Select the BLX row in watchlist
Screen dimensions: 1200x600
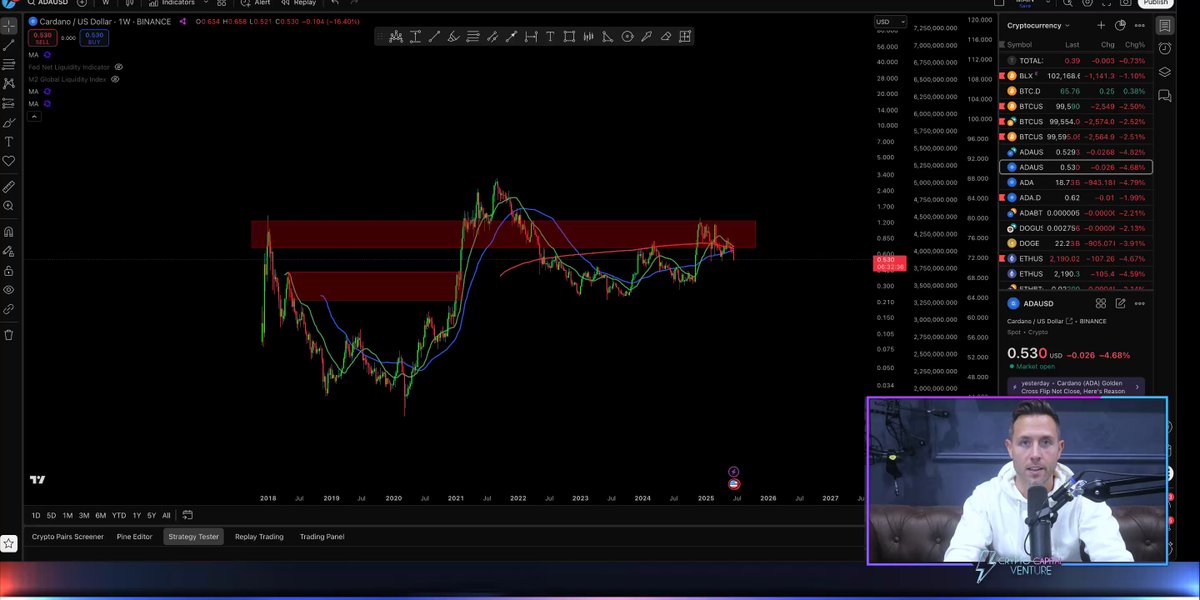click(1076, 76)
